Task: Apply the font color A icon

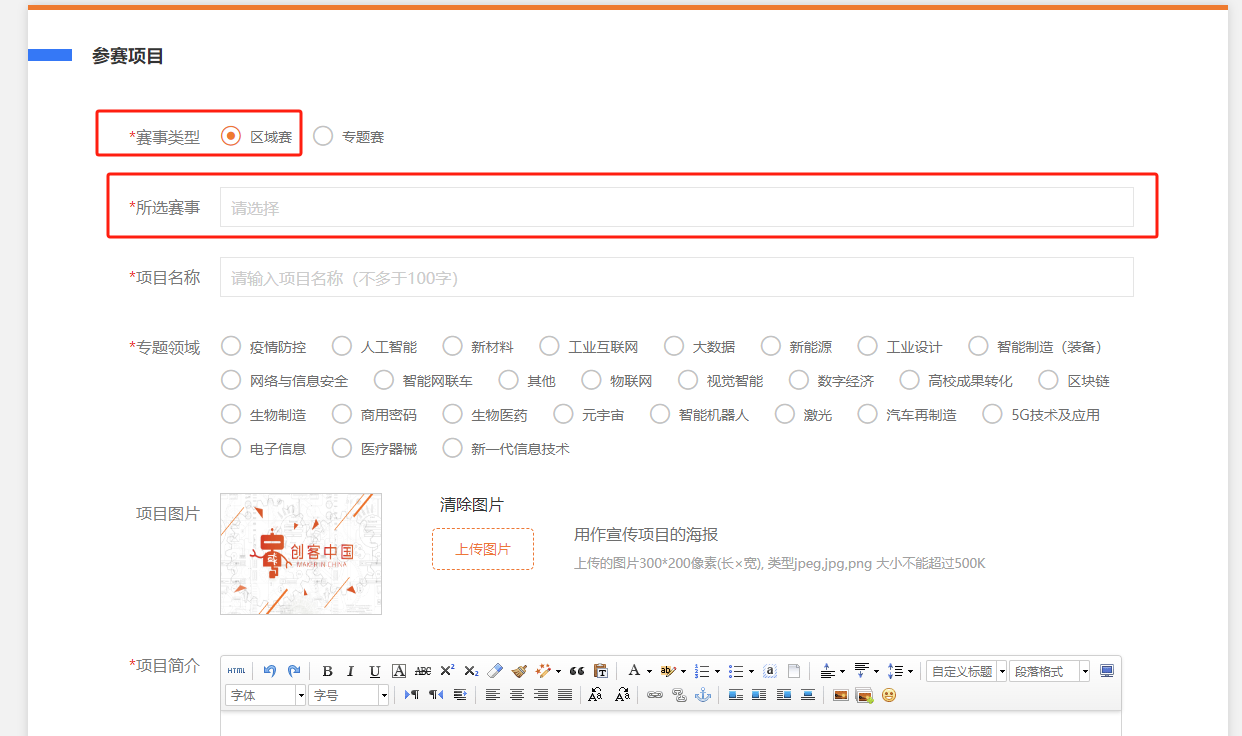Action: (x=634, y=670)
